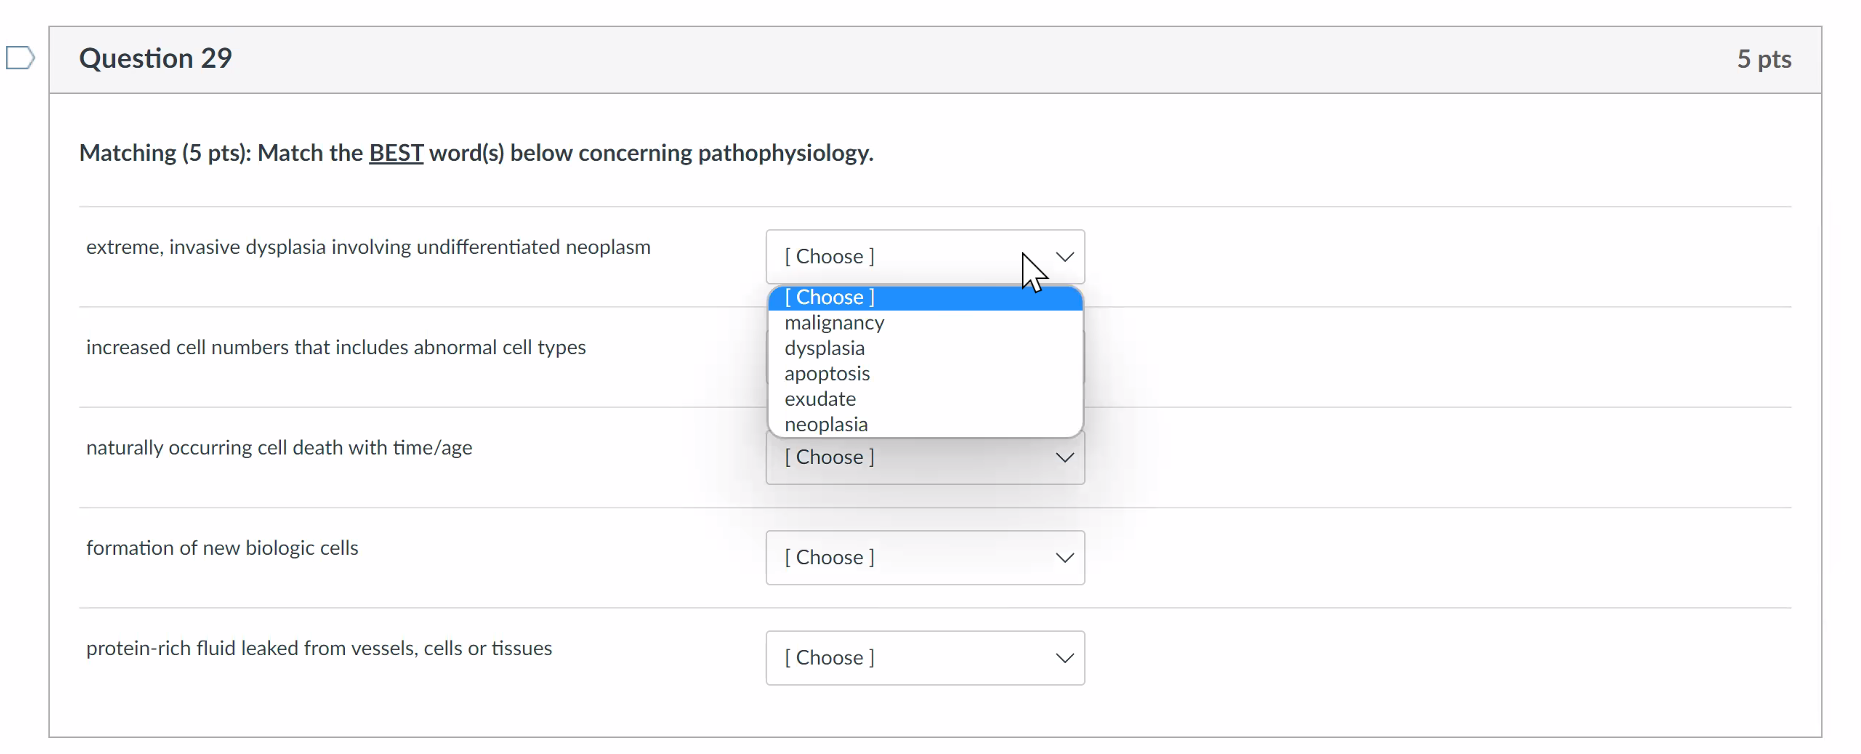
Task: Click the "protein-rich fluid leaked" prompt text
Action: (319, 648)
